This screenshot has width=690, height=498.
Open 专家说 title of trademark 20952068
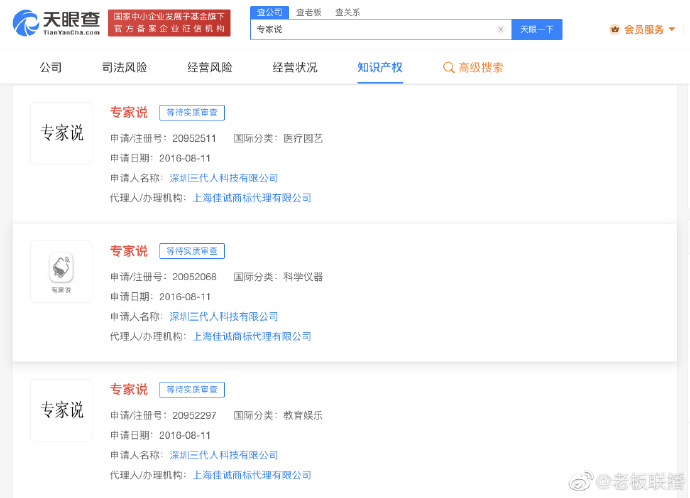129,251
